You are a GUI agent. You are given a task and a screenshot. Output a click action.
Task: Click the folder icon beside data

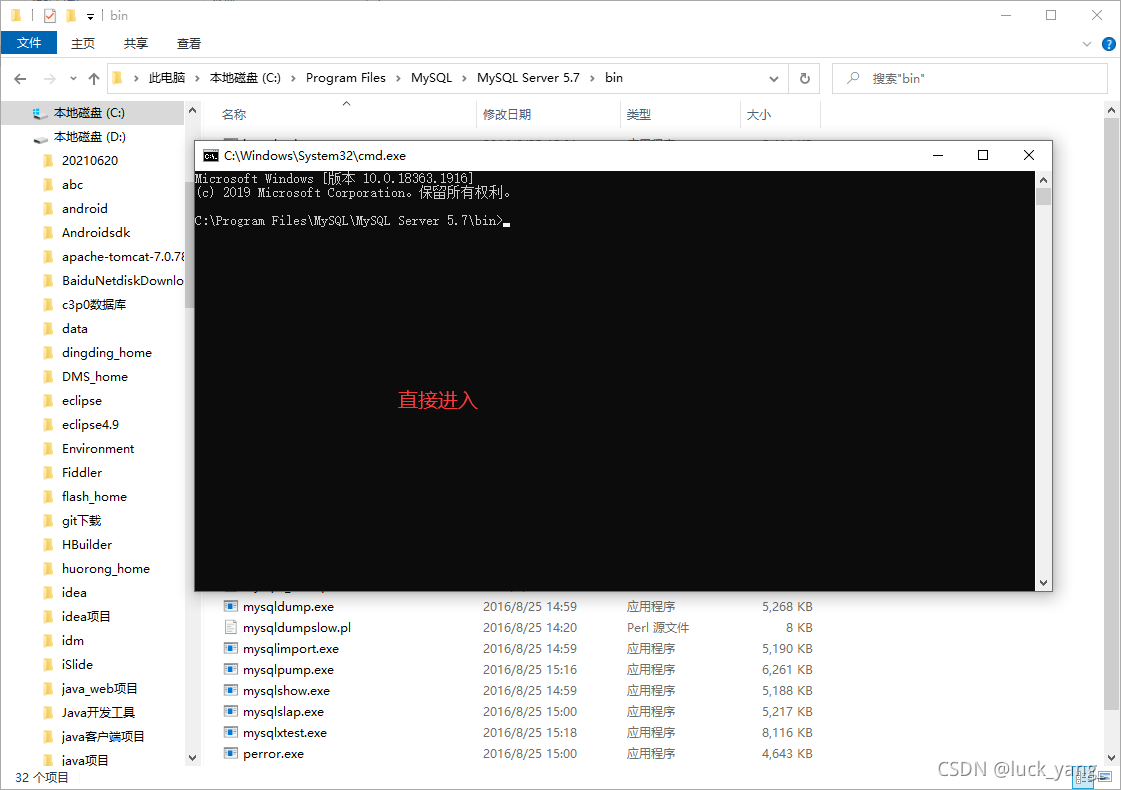pos(48,329)
